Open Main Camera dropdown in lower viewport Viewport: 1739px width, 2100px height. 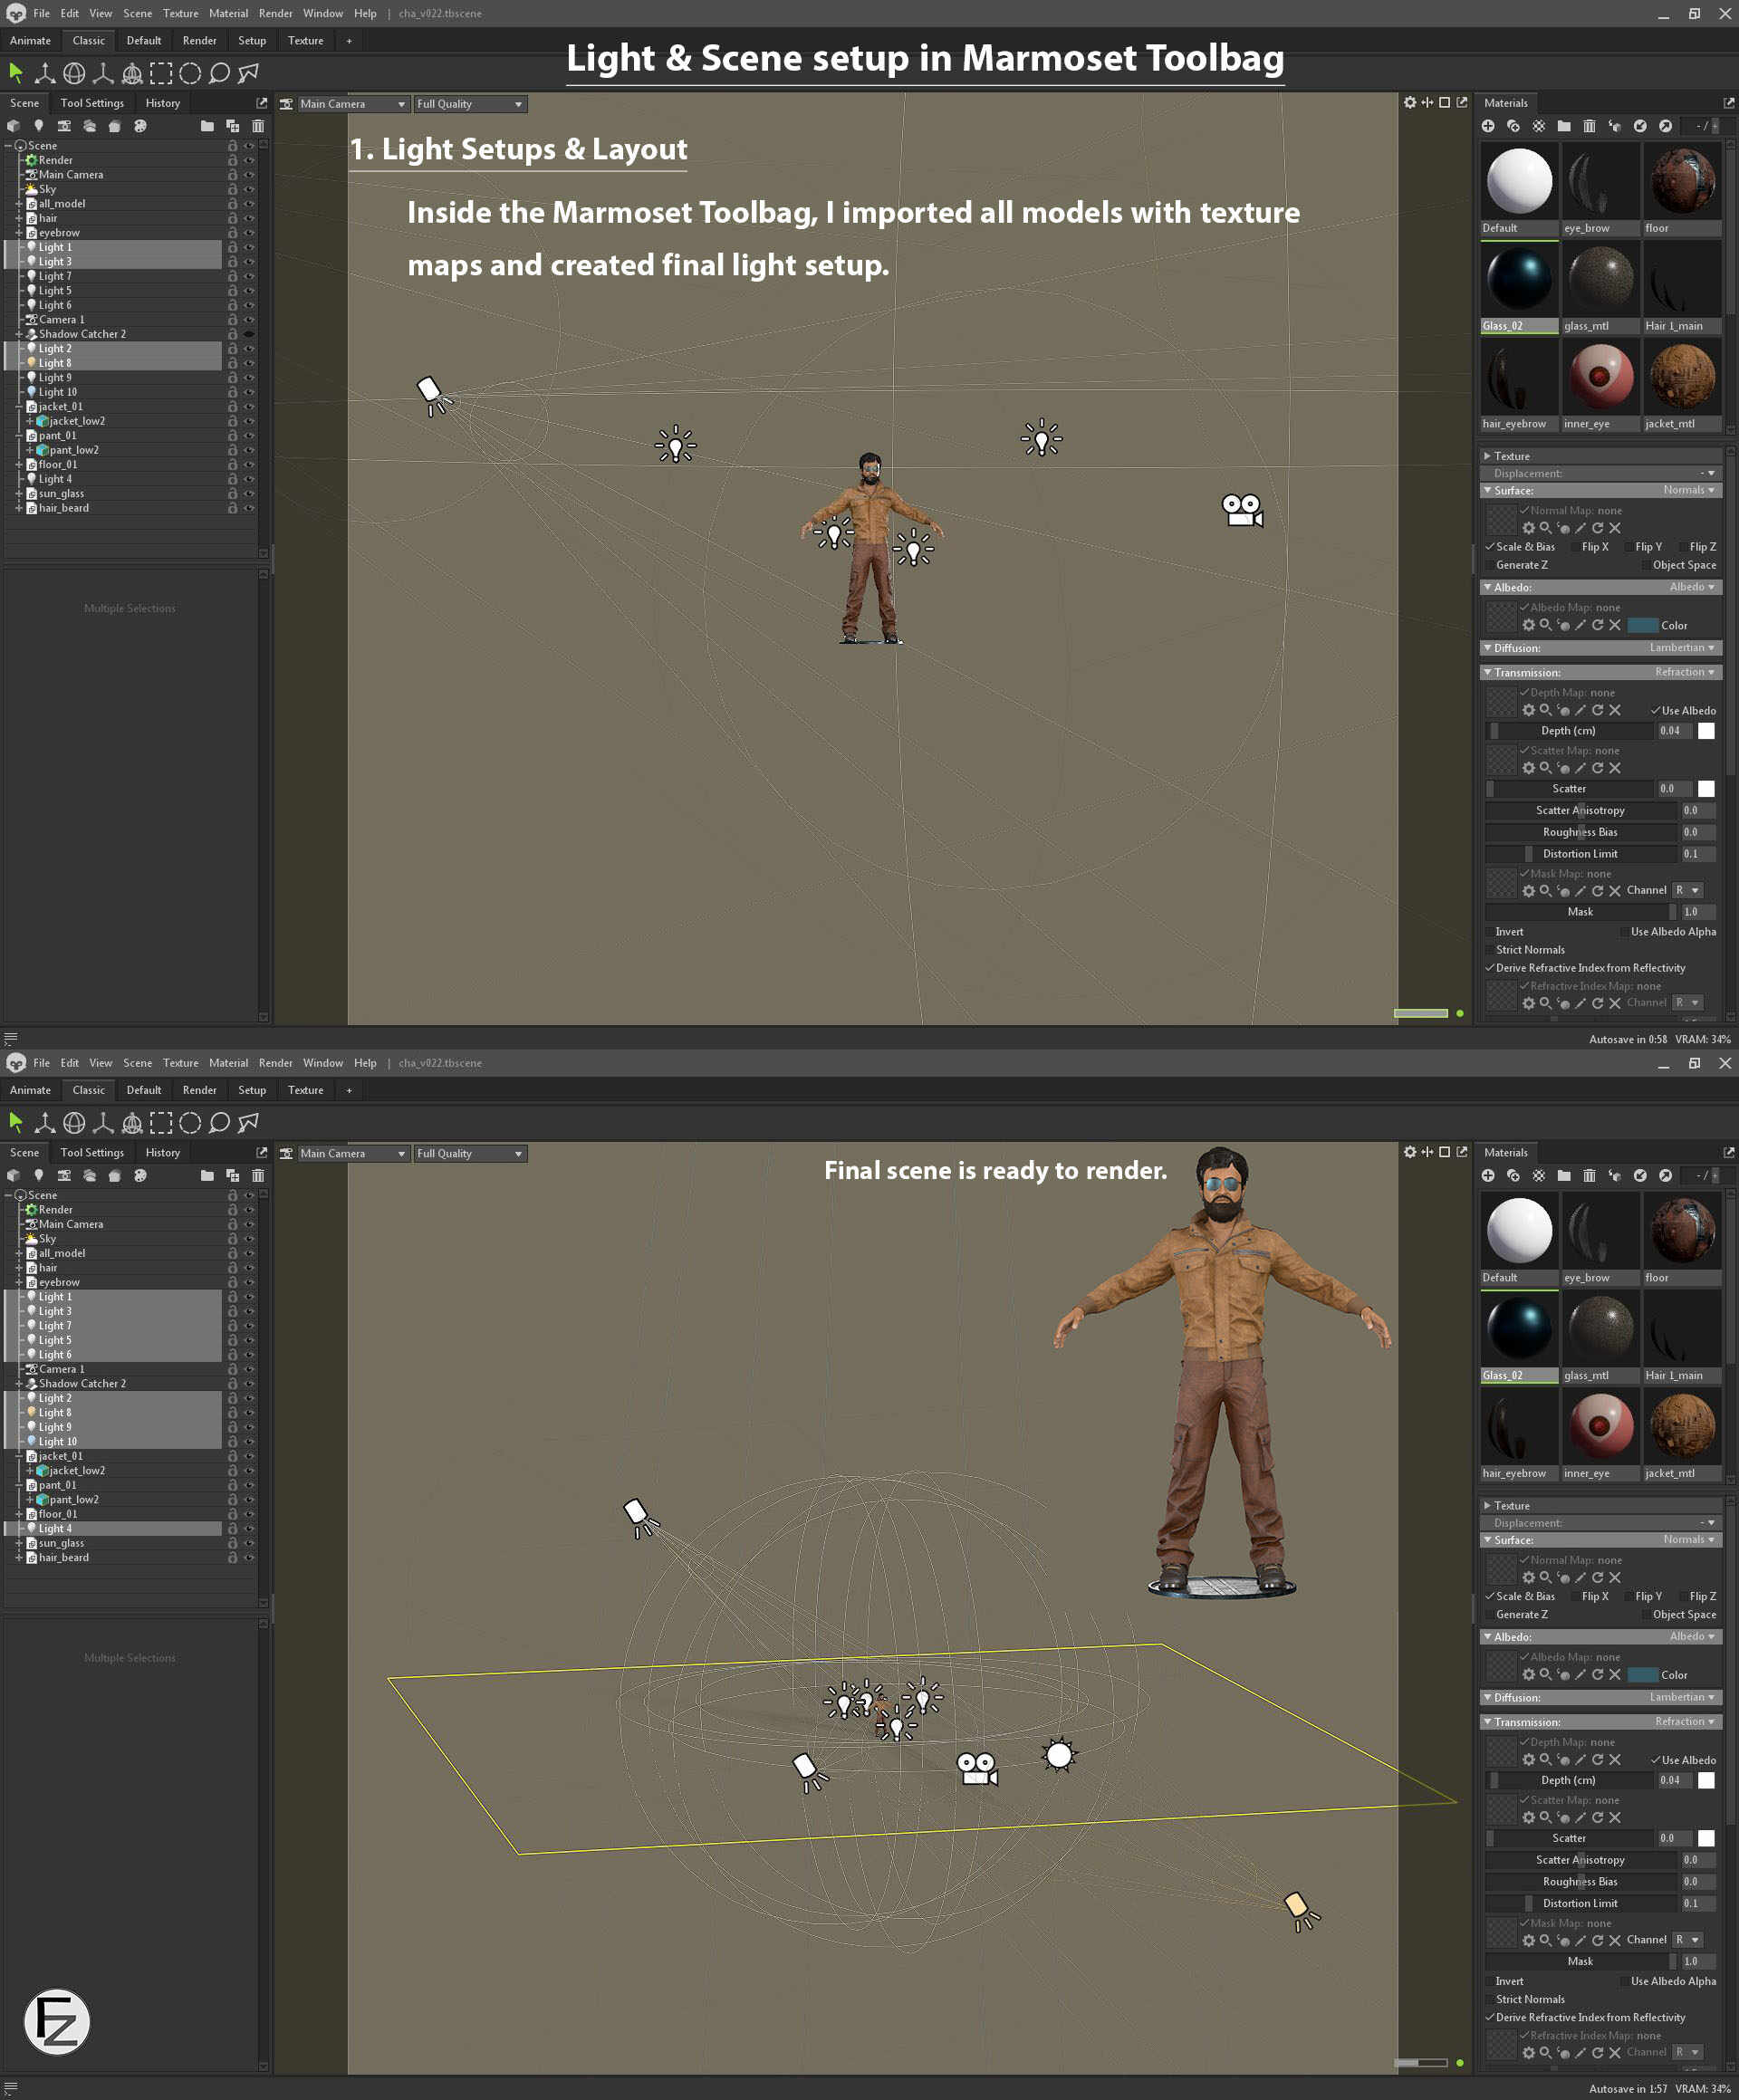354,1154
